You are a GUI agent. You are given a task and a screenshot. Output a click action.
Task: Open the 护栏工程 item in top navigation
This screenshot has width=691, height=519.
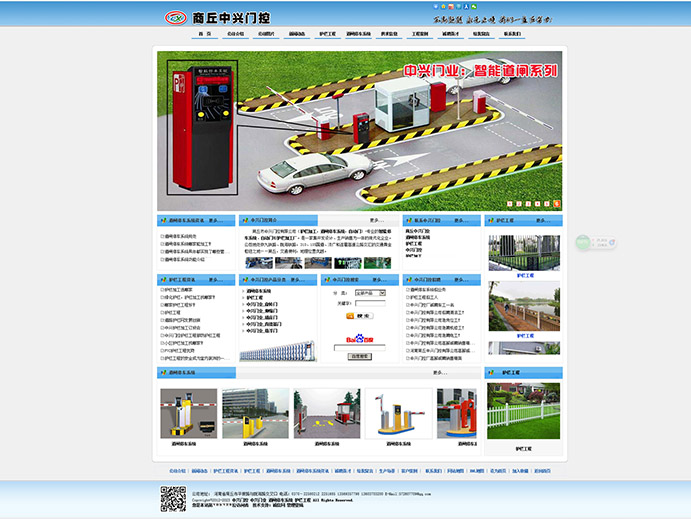[327, 34]
